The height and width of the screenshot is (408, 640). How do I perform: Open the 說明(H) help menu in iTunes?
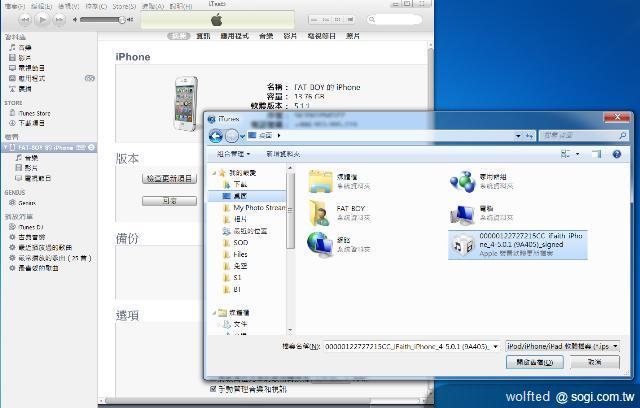click(x=180, y=6)
